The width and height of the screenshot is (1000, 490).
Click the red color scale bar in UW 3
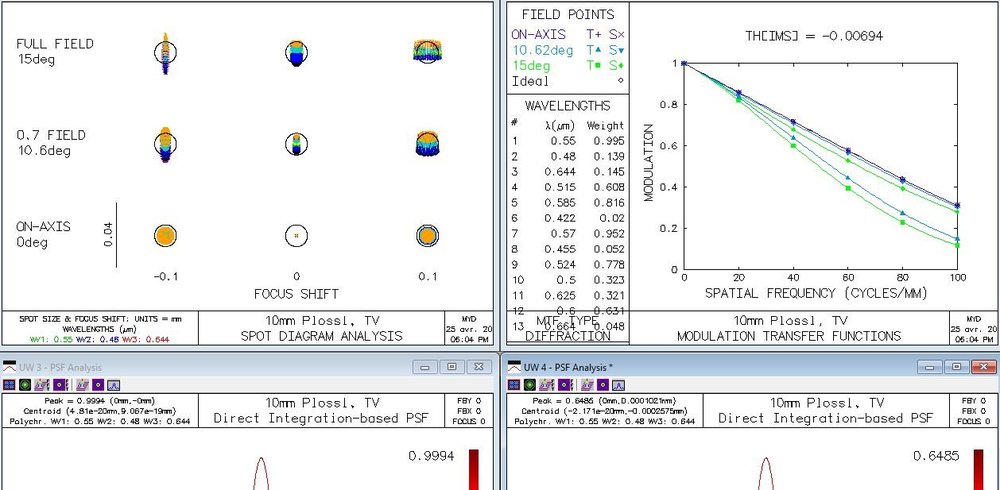click(x=473, y=470)
